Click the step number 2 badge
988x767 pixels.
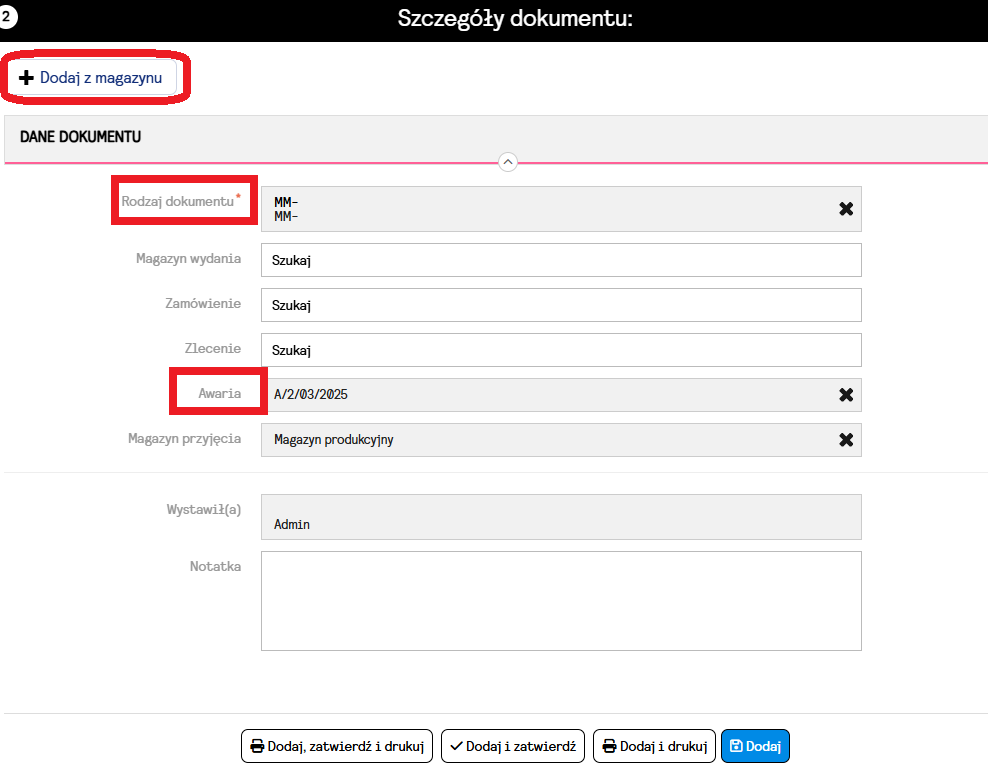[5, 17]
